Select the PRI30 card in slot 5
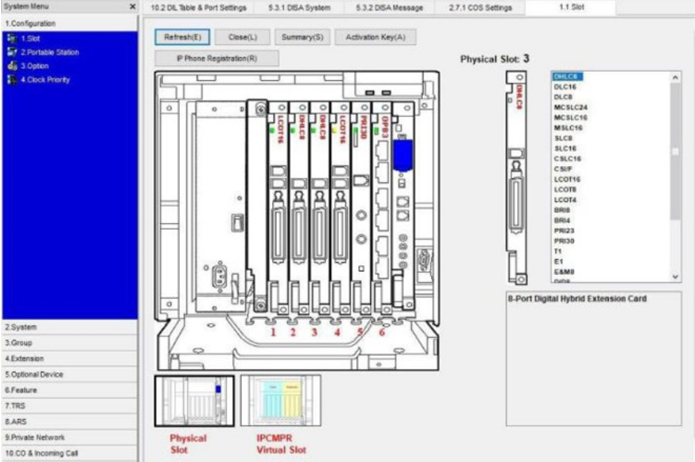This screenshot has width=695, height=462. [361, 206]
